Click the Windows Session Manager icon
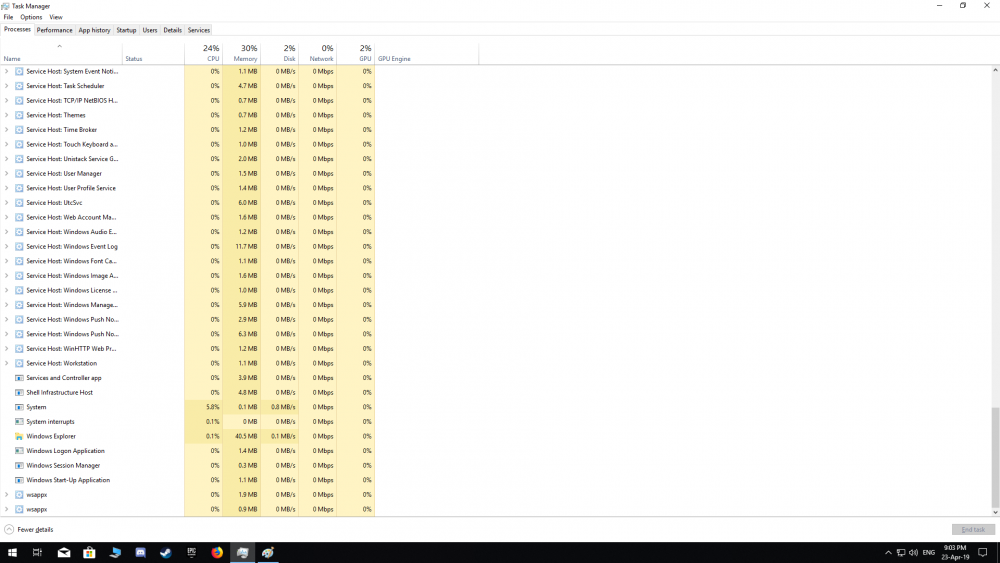The width and height of the screenshot is (1000, 563). [x=19, y=465]
